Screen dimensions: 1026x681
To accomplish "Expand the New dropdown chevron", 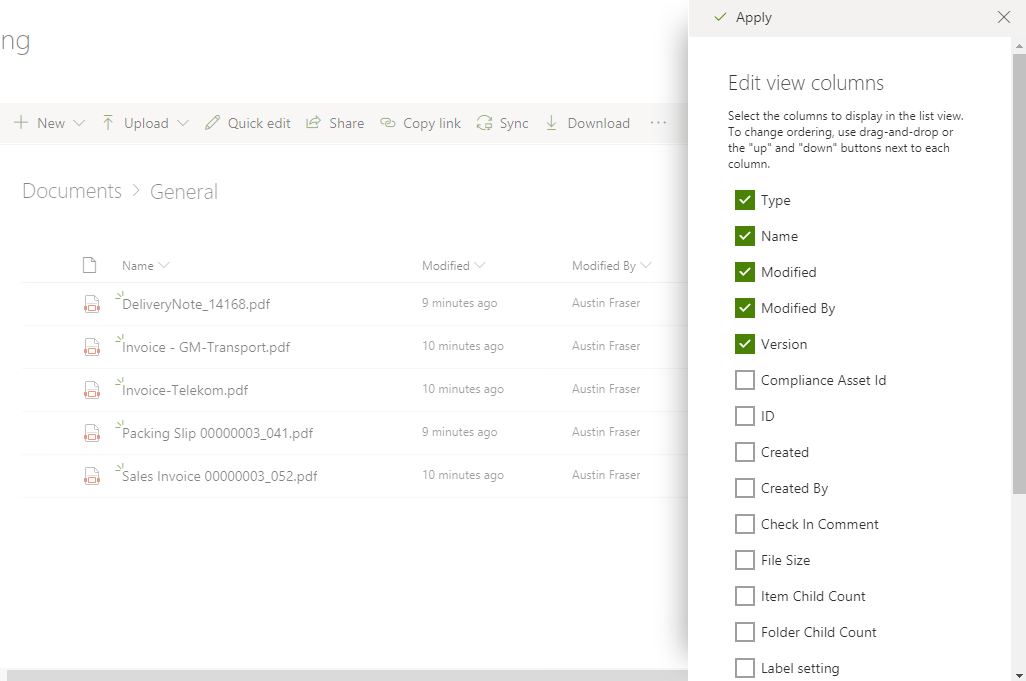I will [79, 123].
